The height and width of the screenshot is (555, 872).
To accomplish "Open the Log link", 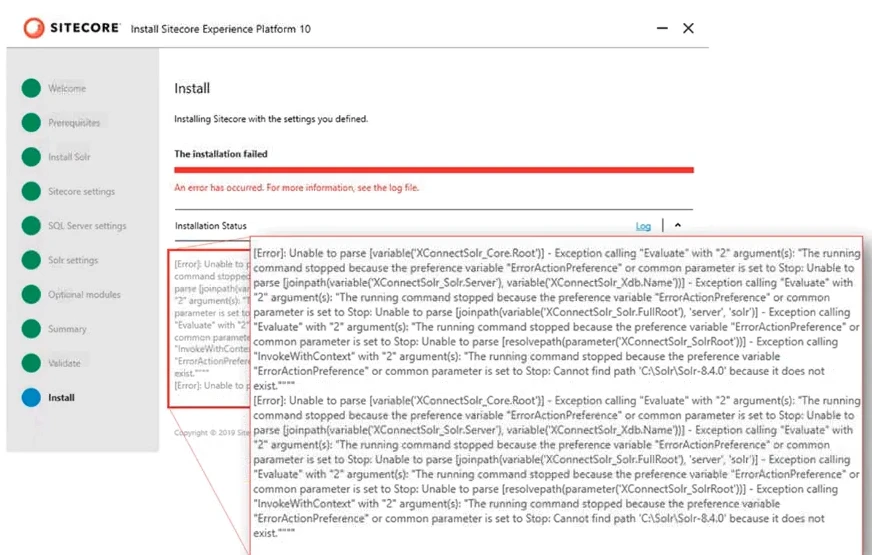I will (x=643, y=227).
